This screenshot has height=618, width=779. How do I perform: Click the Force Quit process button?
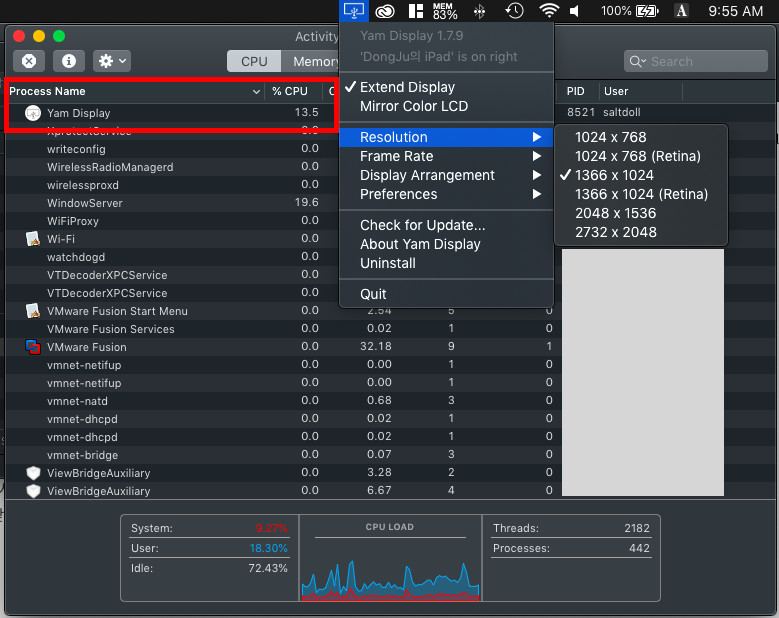(29, 61)
